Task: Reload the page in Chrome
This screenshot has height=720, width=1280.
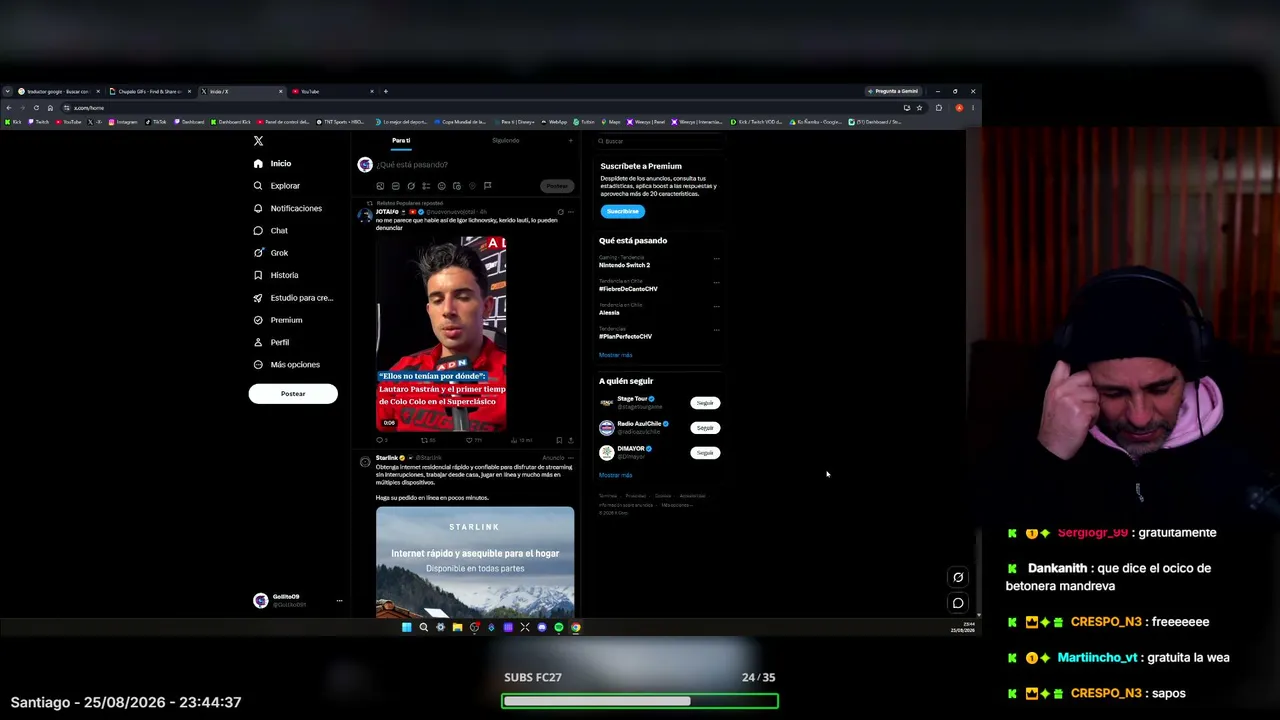Action: coord(36,108)
